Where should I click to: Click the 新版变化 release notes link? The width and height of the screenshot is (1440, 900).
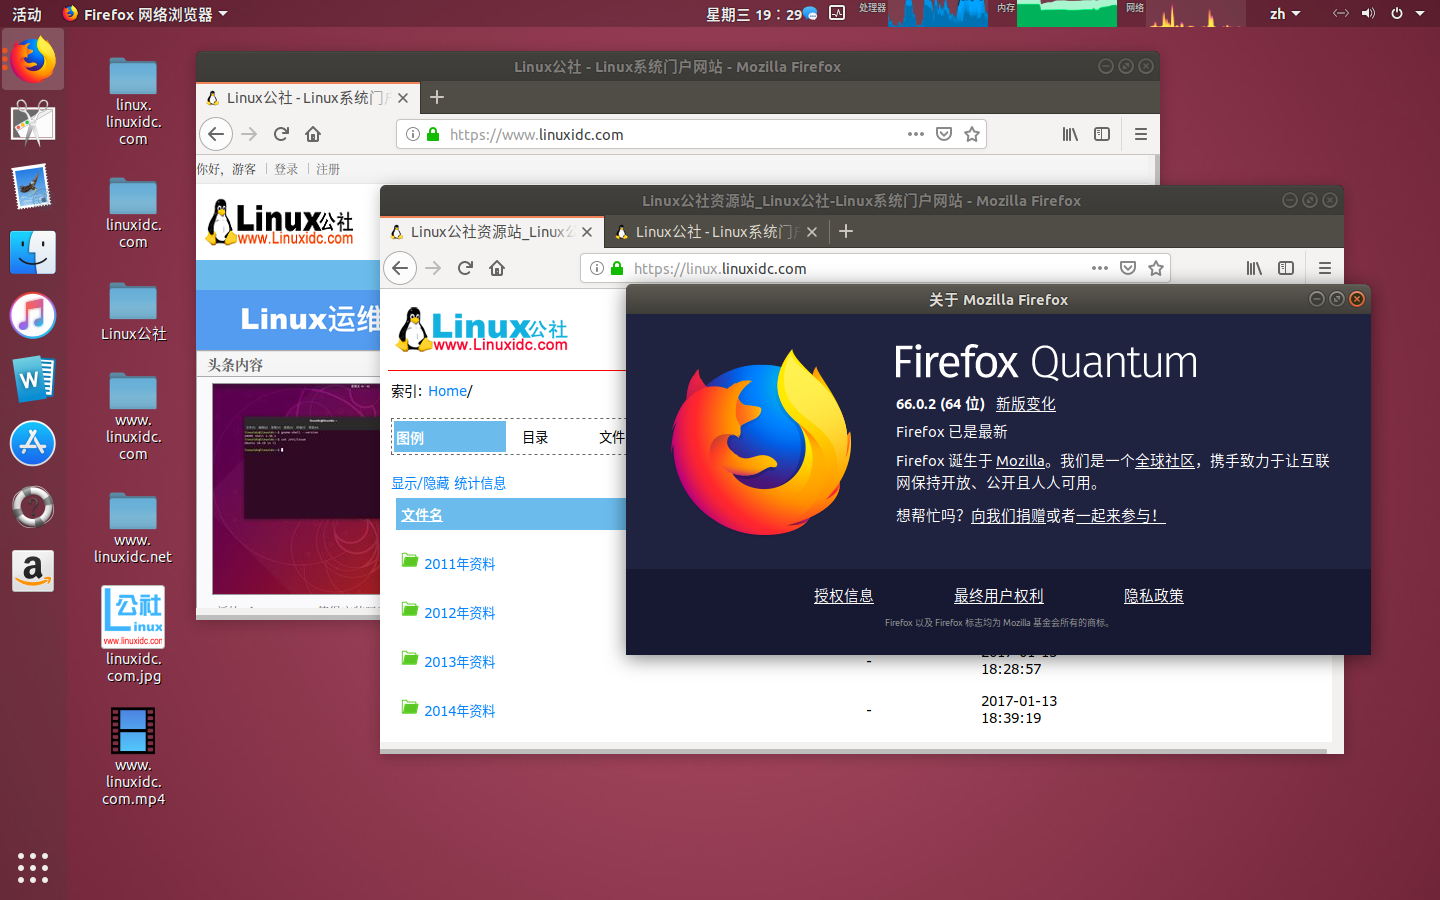(x=1026, y=404)
